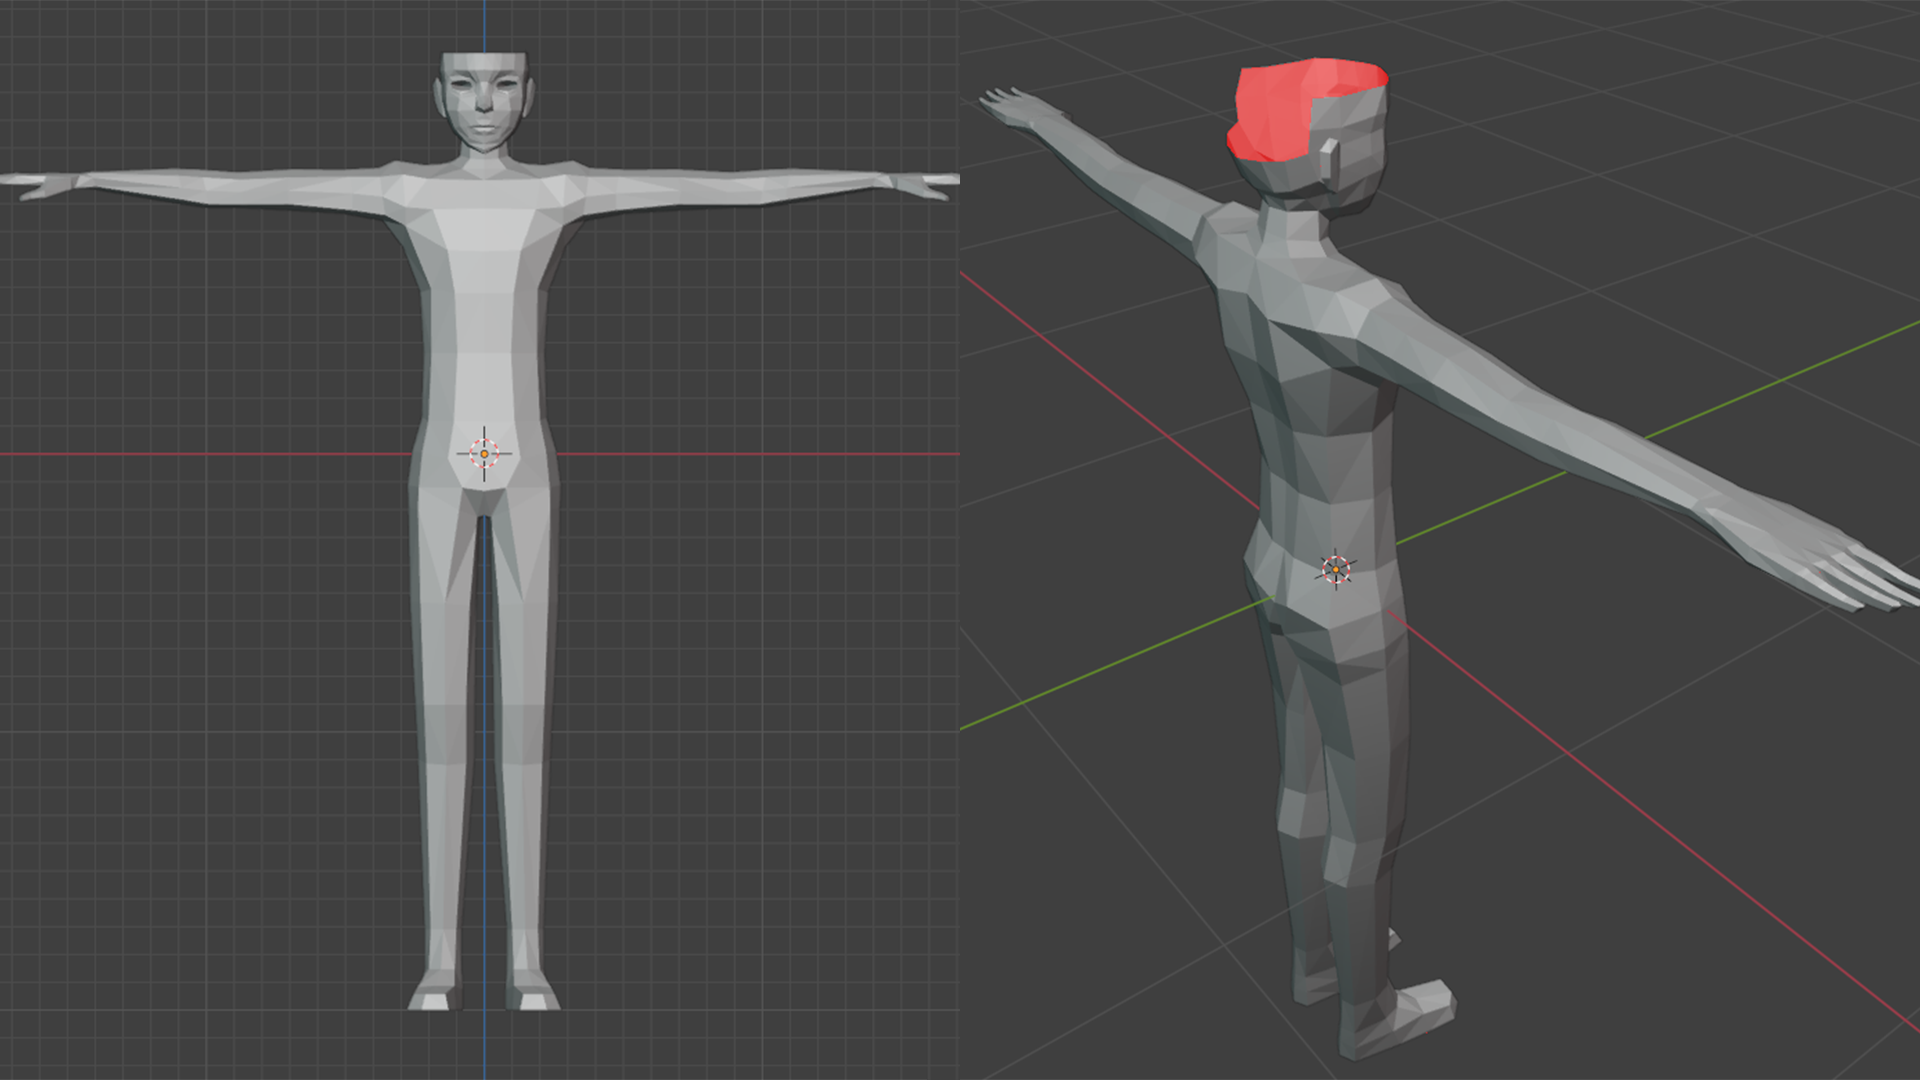Image resolution: width=1920 pixels, height=1080 pixels.
Task: Click the 3D cursor in perspective view
Action: [1336, 569]
